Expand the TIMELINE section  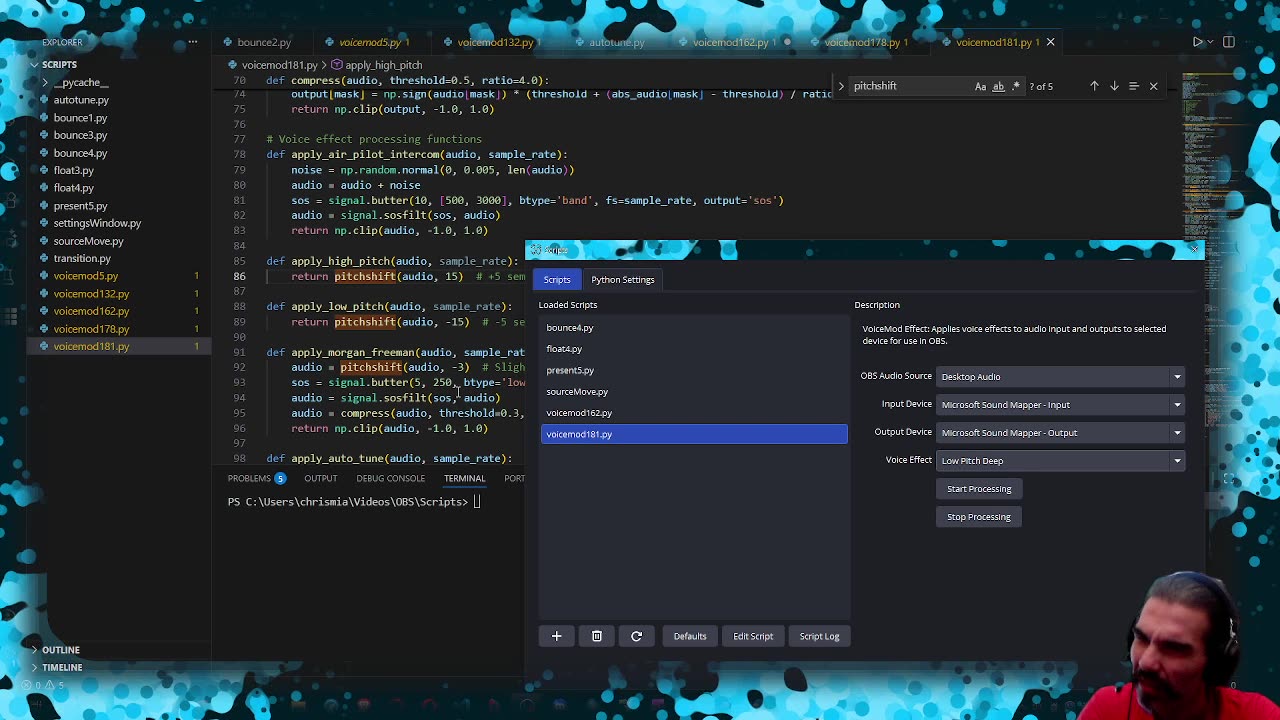62,667
